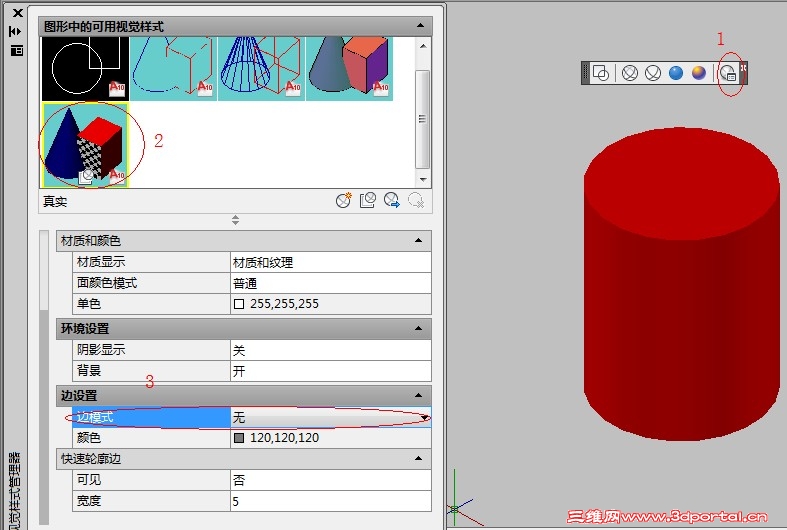Close the visual styles manager palette
787x530 pixels.
pyautogui.click(x=18, y=13)
